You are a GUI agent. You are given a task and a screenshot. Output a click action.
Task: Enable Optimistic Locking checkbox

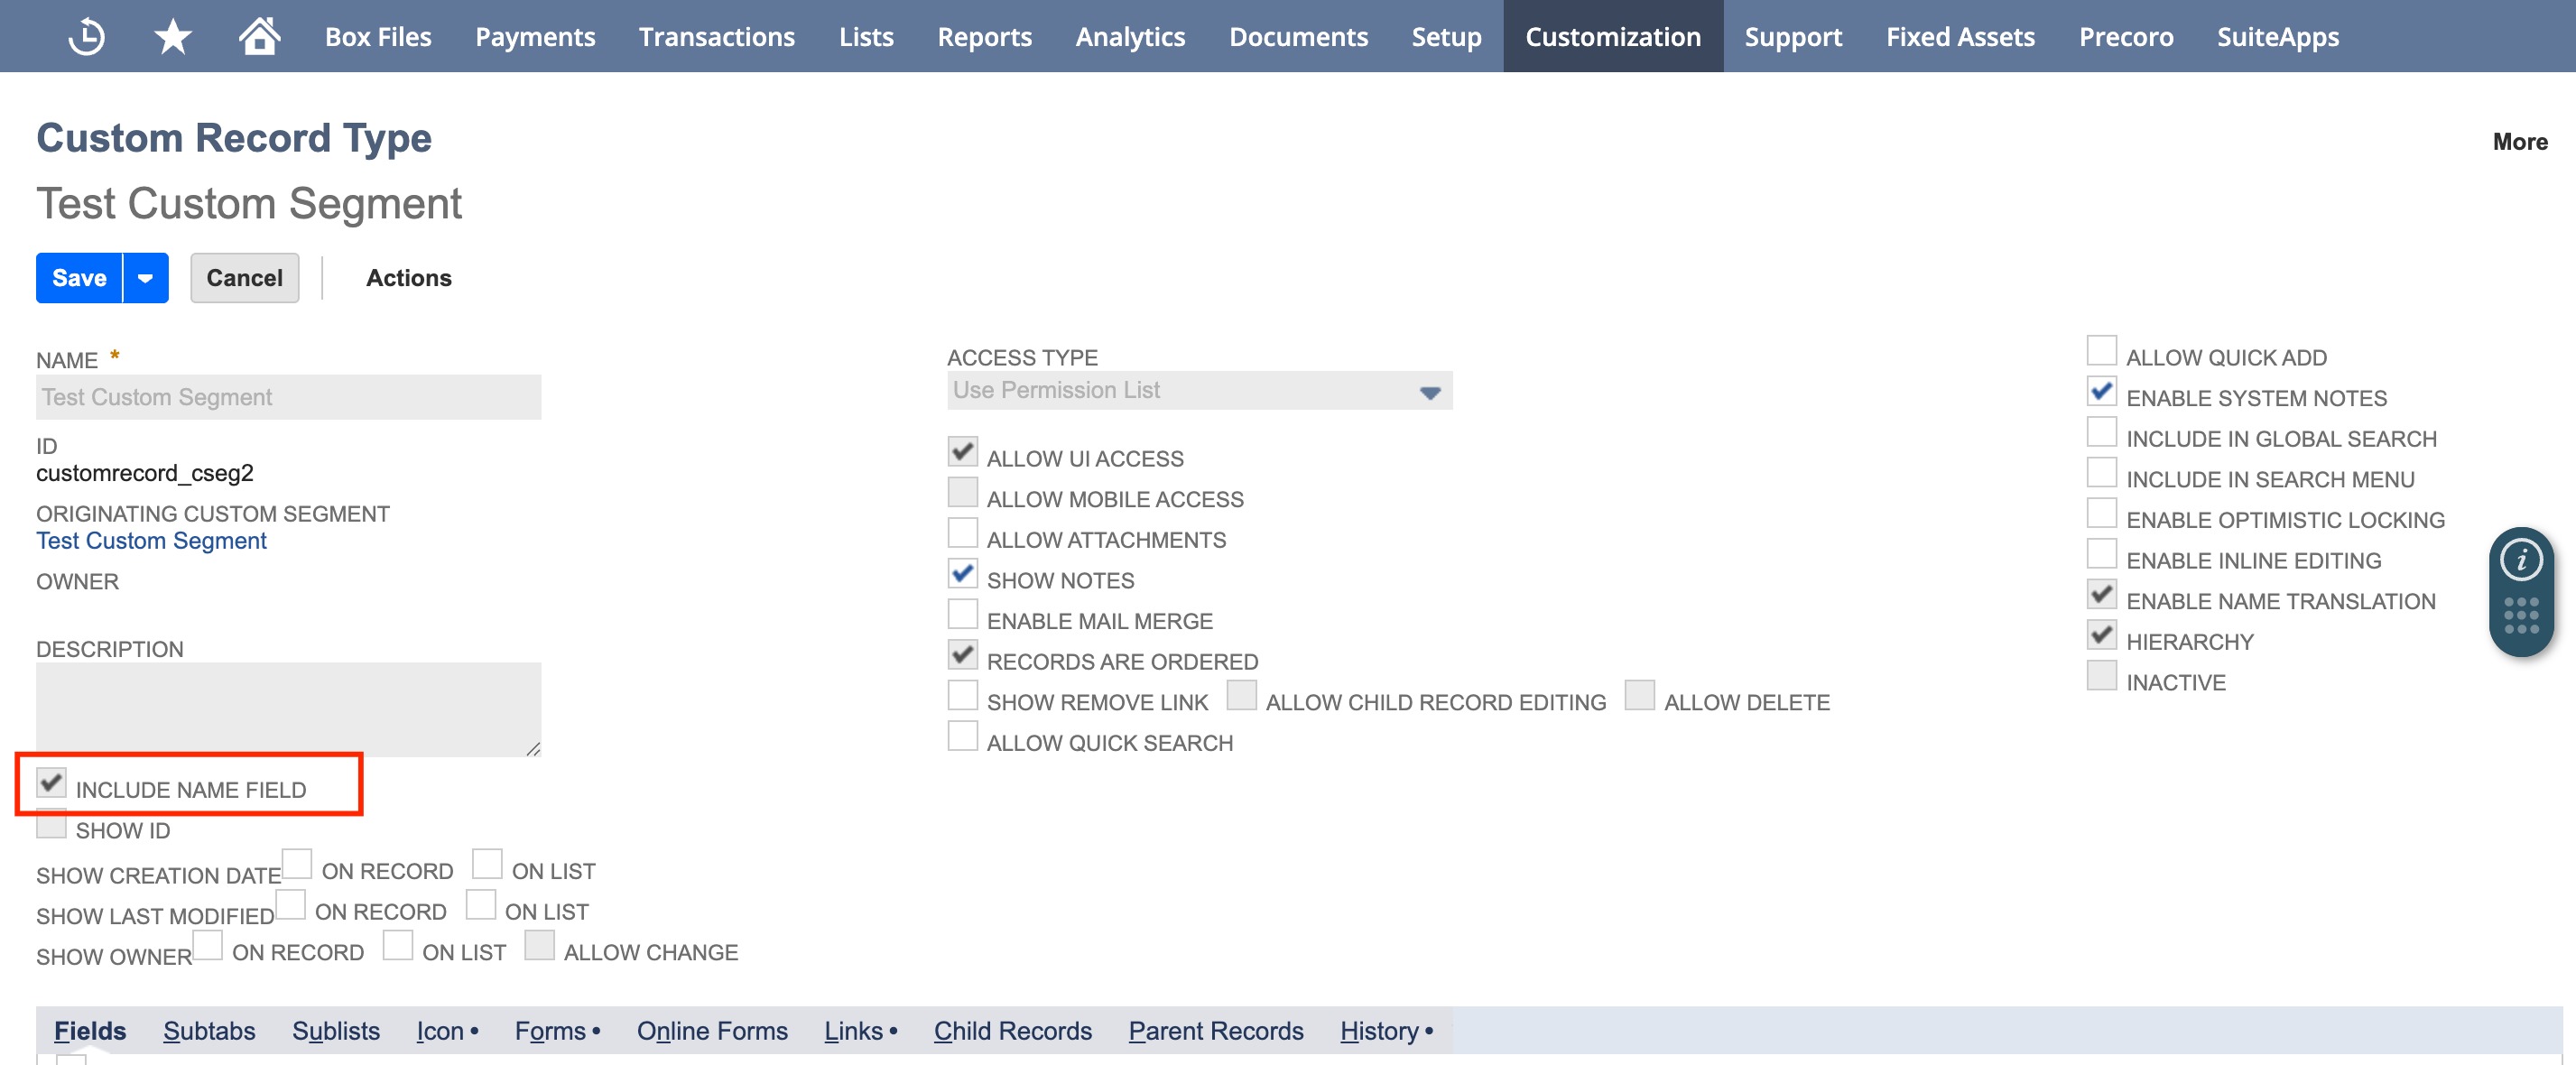tap(2101, 513)
